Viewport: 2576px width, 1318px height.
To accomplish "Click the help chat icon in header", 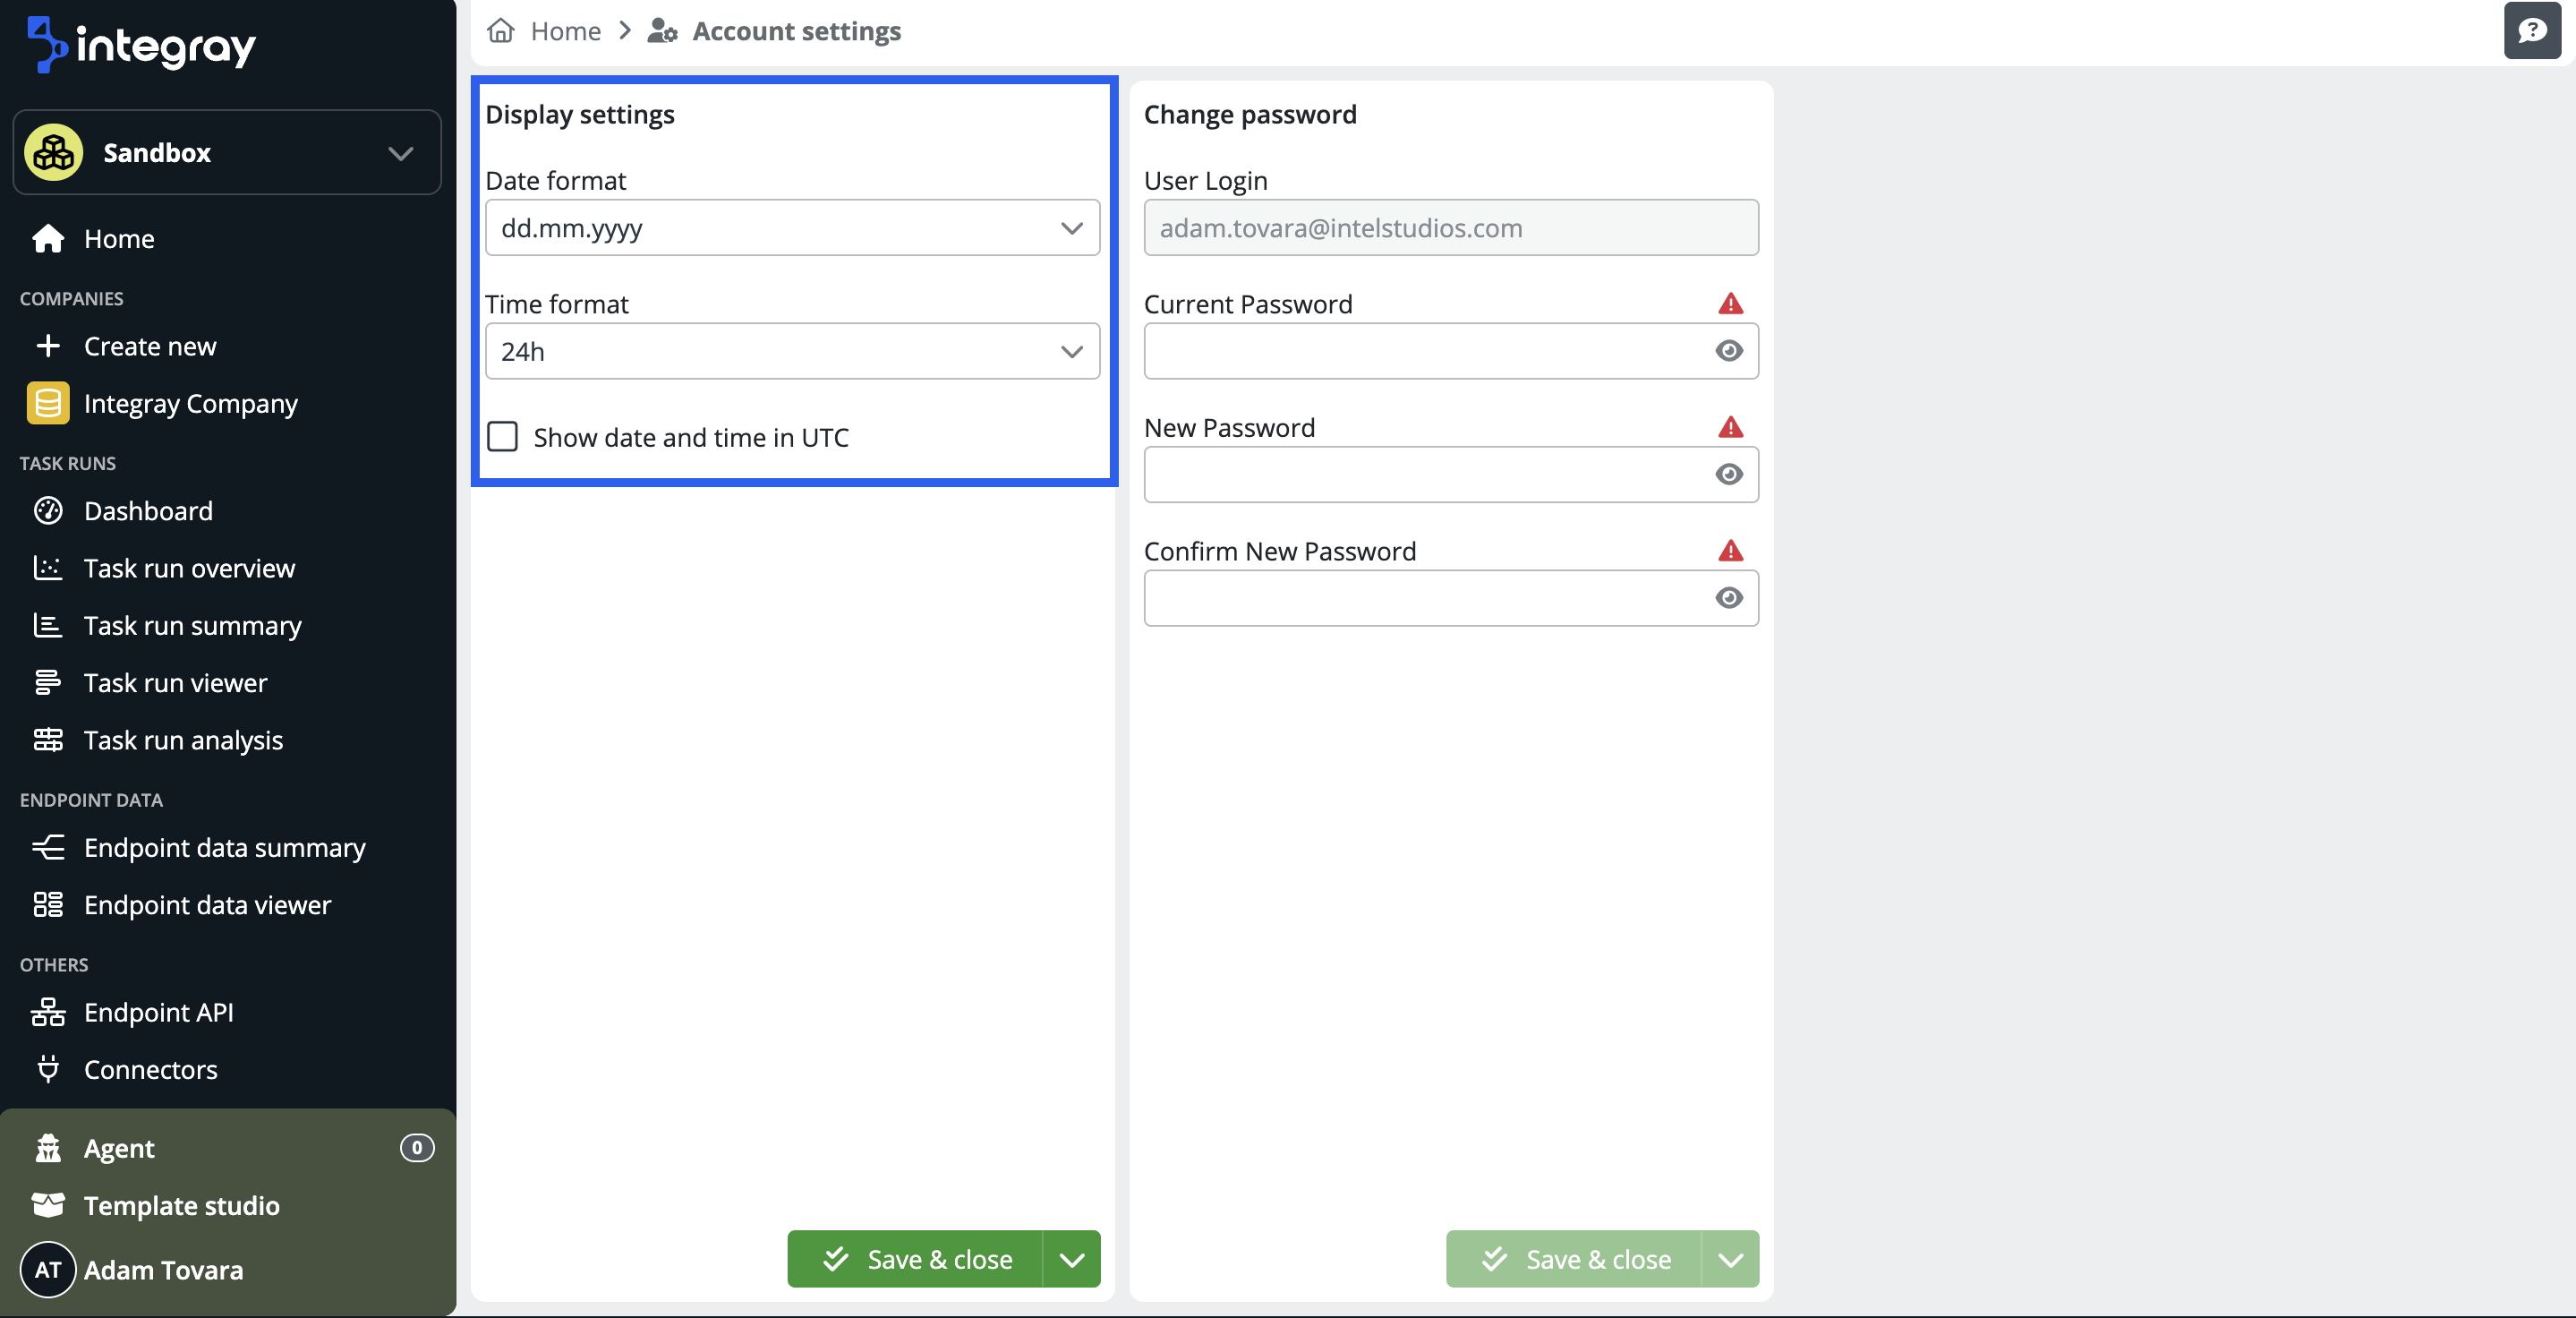I will pos(2531,31).
